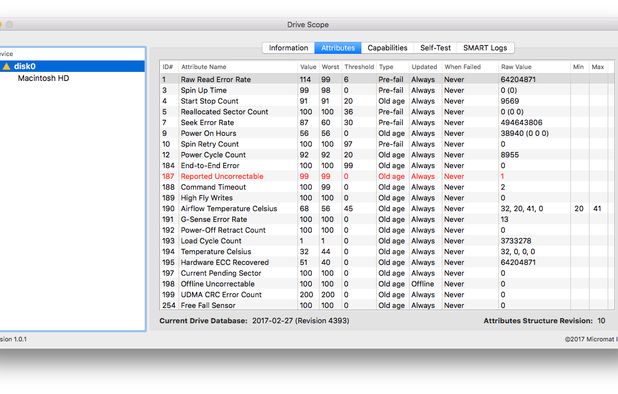The height and width of the screenshot is (394, 618).
Task: Click the Min column header
Action: pos(579,67)
